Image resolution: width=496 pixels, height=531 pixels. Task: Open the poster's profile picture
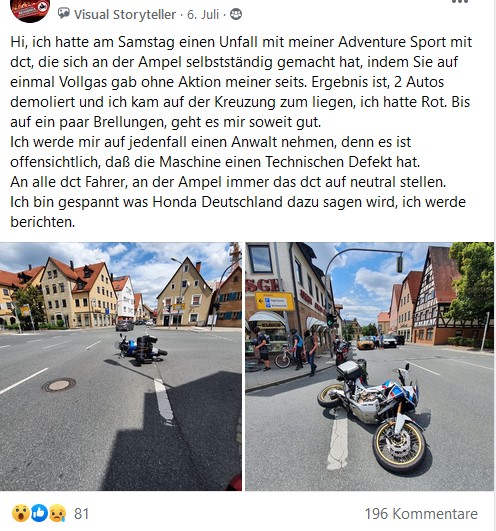[30, 9]
